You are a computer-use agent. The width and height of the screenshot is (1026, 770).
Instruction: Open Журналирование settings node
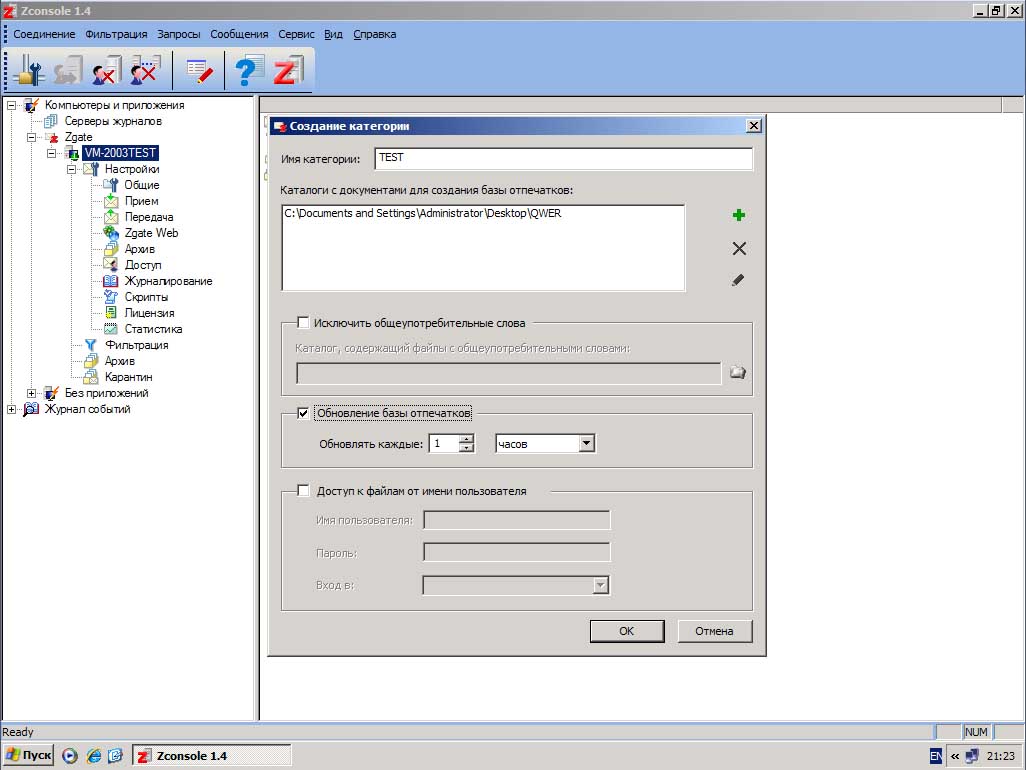pyautogui.click(x=168, y=281)
